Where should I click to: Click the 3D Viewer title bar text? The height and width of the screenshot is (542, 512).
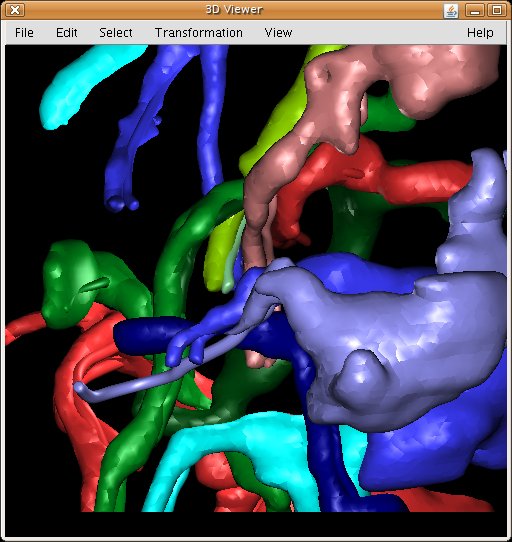coord(234,10)
